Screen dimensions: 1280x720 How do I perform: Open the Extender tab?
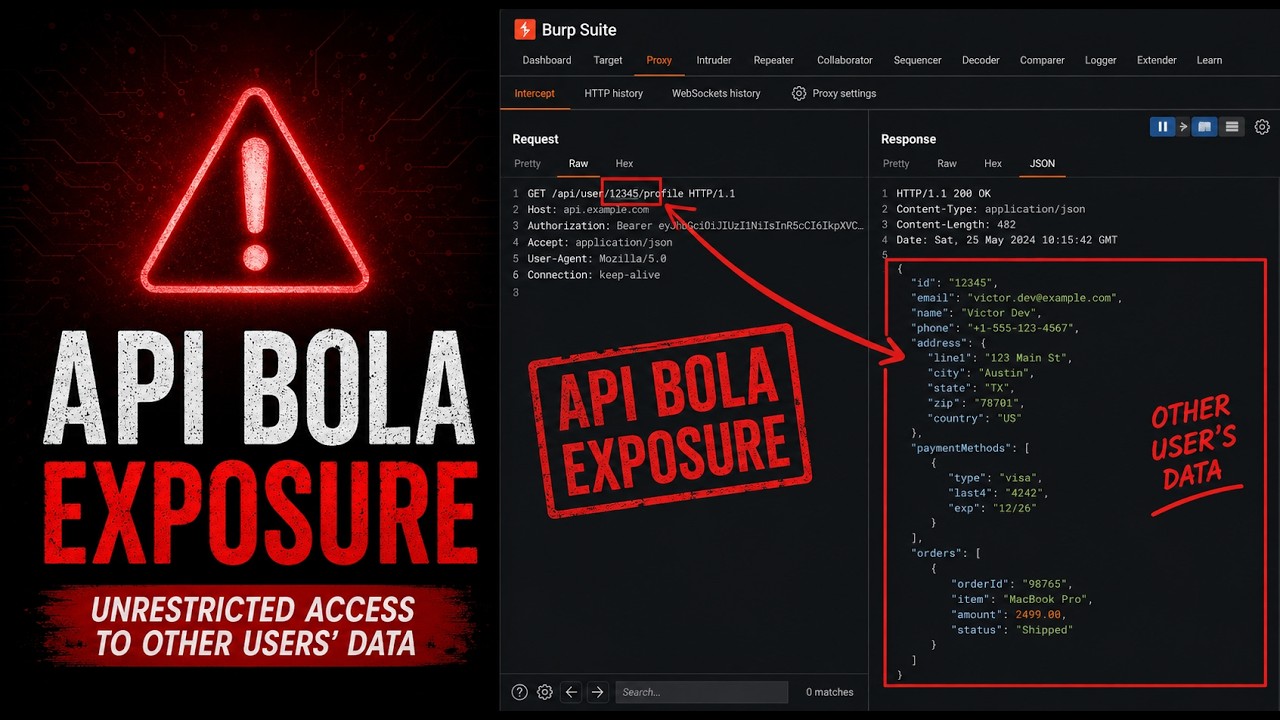(1157, 60)
